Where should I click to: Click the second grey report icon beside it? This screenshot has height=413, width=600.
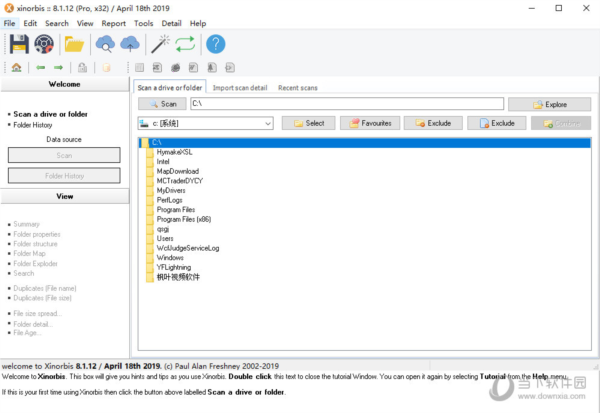point(157,68)
